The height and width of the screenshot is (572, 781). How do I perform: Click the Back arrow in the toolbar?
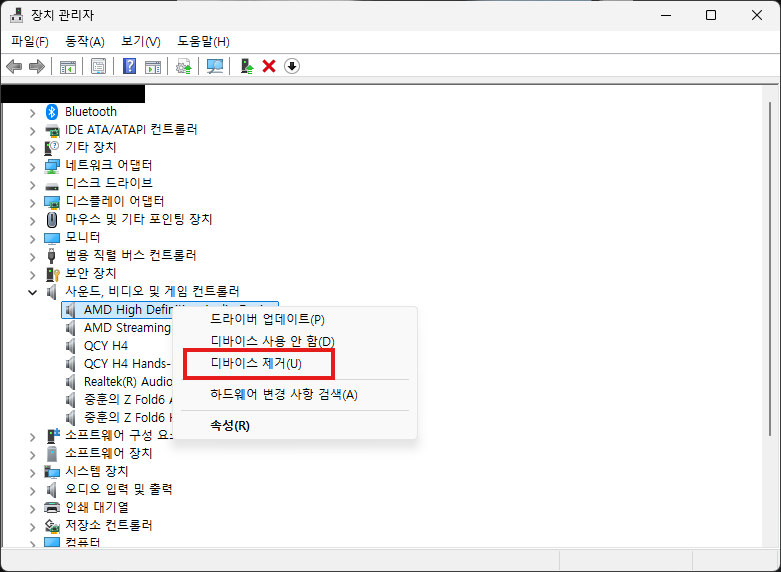coord(14,66)
